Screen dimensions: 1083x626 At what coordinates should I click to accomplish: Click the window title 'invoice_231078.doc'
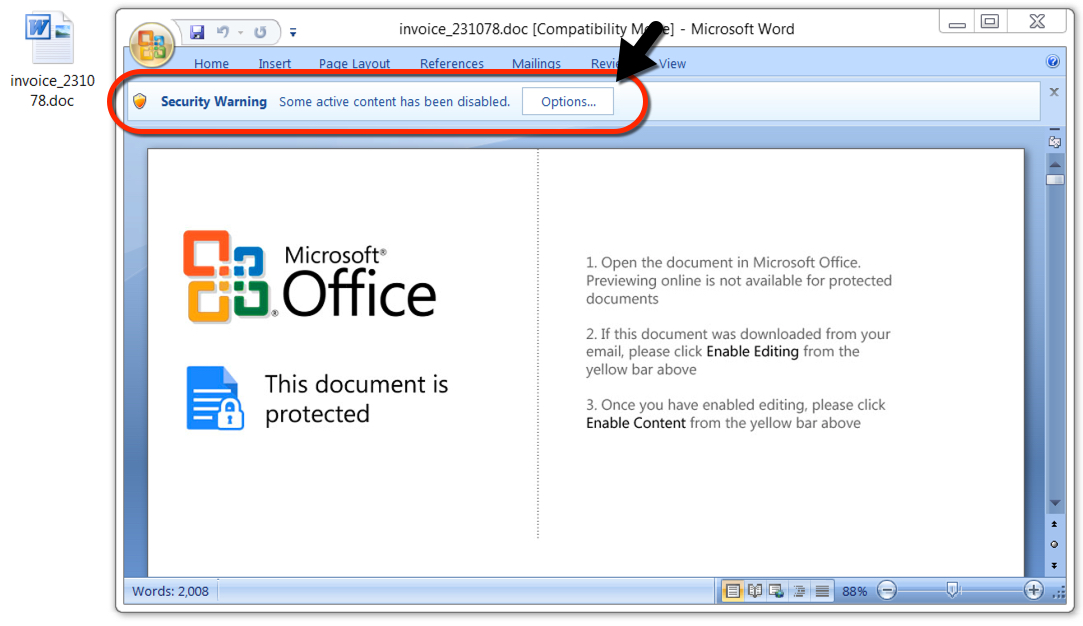(x=463, y=29)
